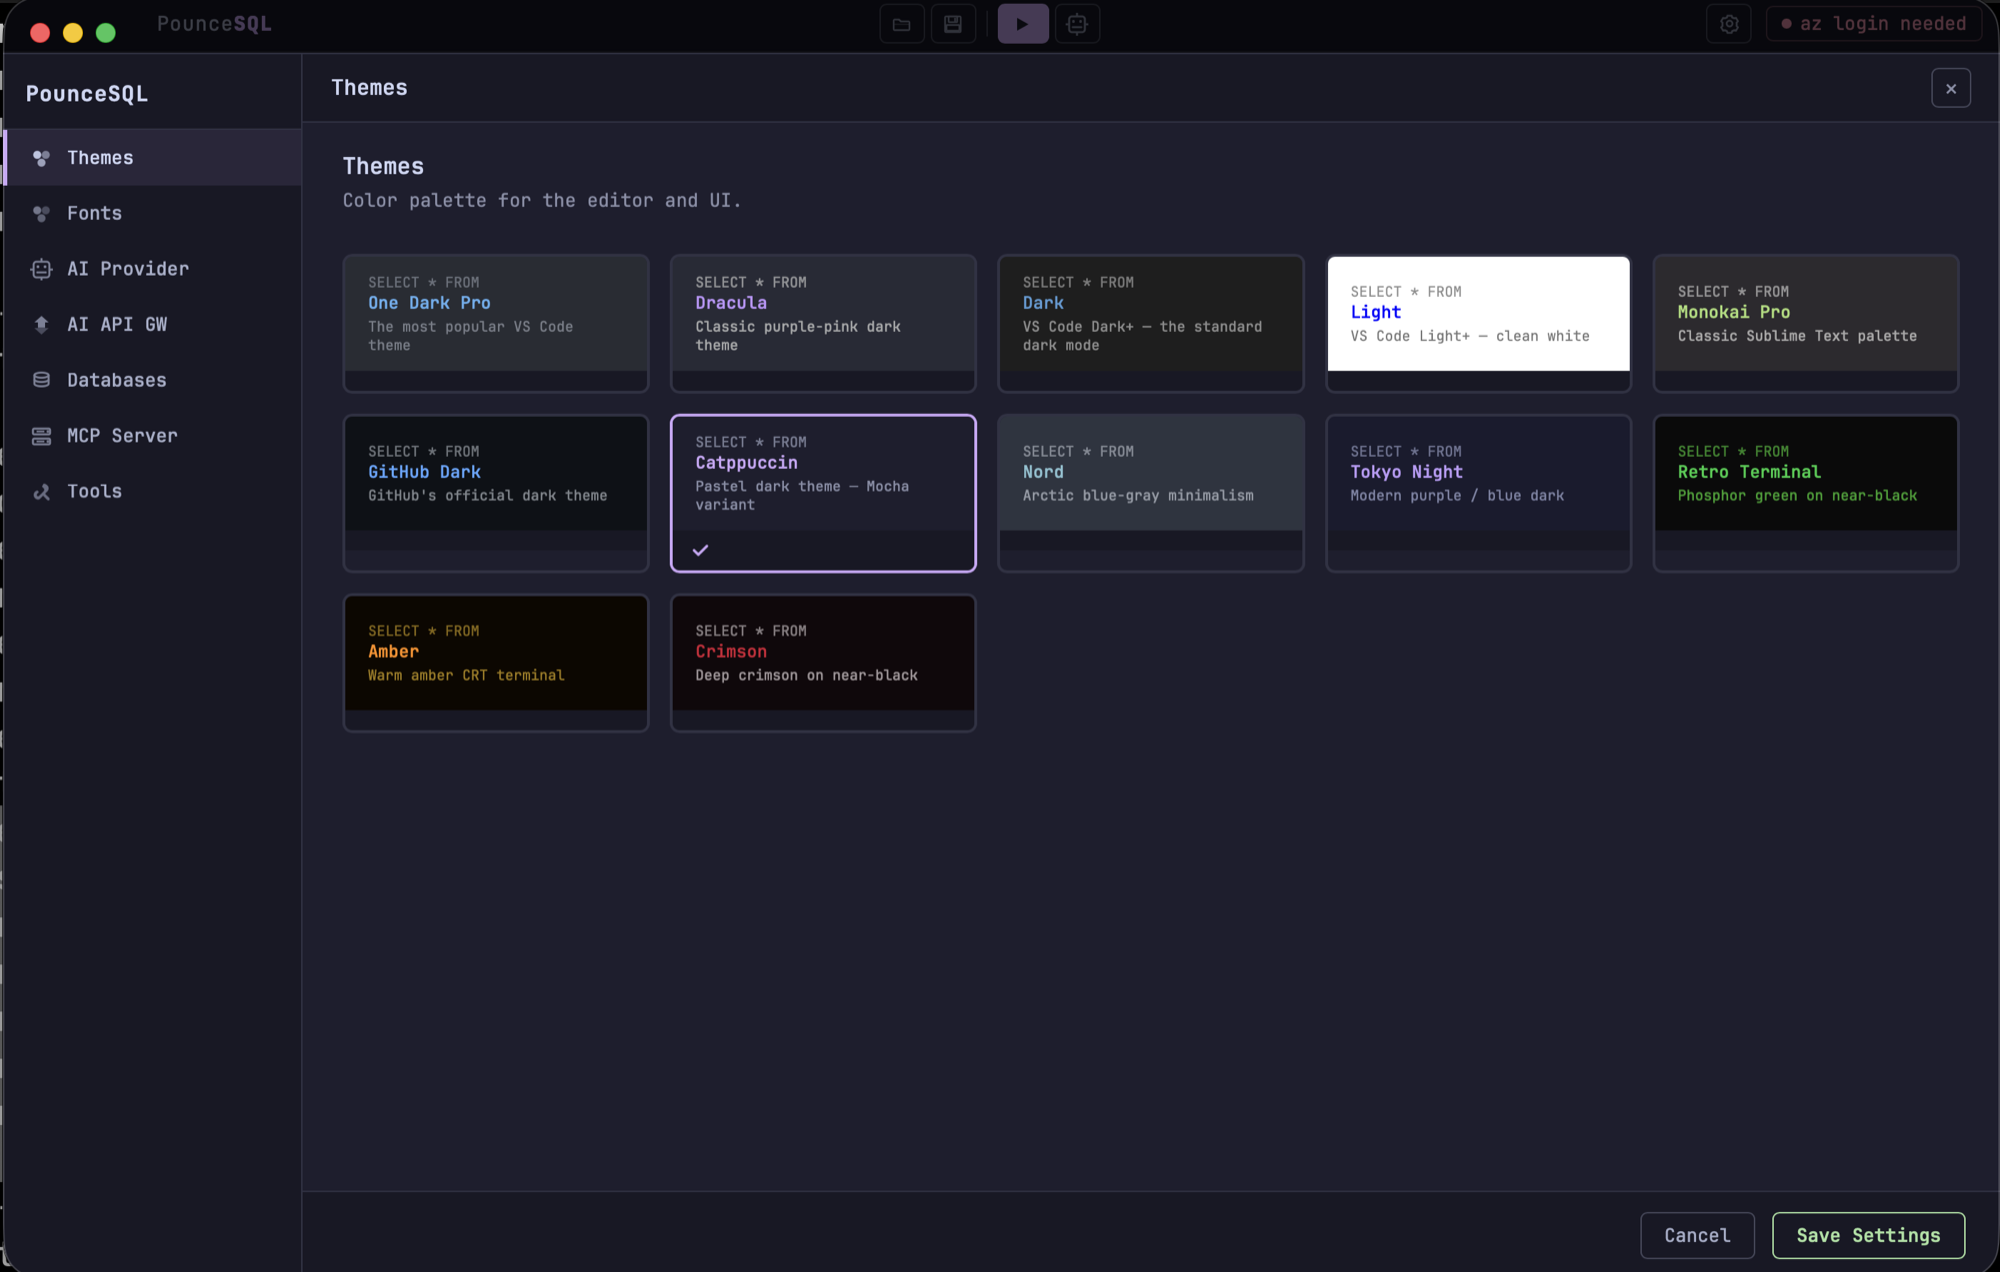Open the Tools settings section
The image size is (2000, 1272).
(x=153, y=491)
